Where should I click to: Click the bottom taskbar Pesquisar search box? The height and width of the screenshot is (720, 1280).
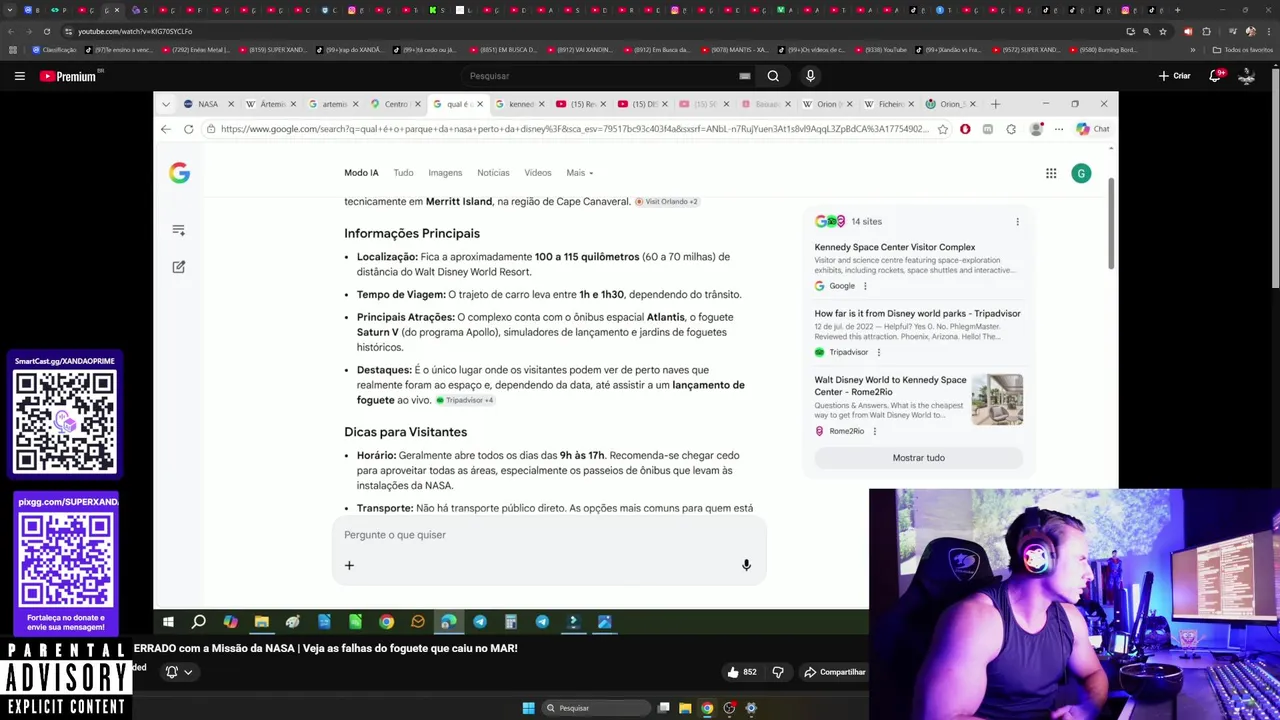(598, 708)
